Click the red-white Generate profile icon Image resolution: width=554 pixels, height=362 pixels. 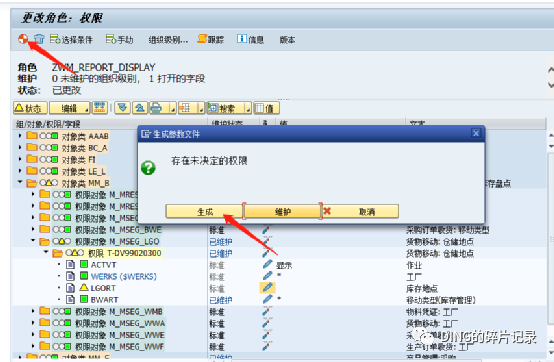pos(23,39)
